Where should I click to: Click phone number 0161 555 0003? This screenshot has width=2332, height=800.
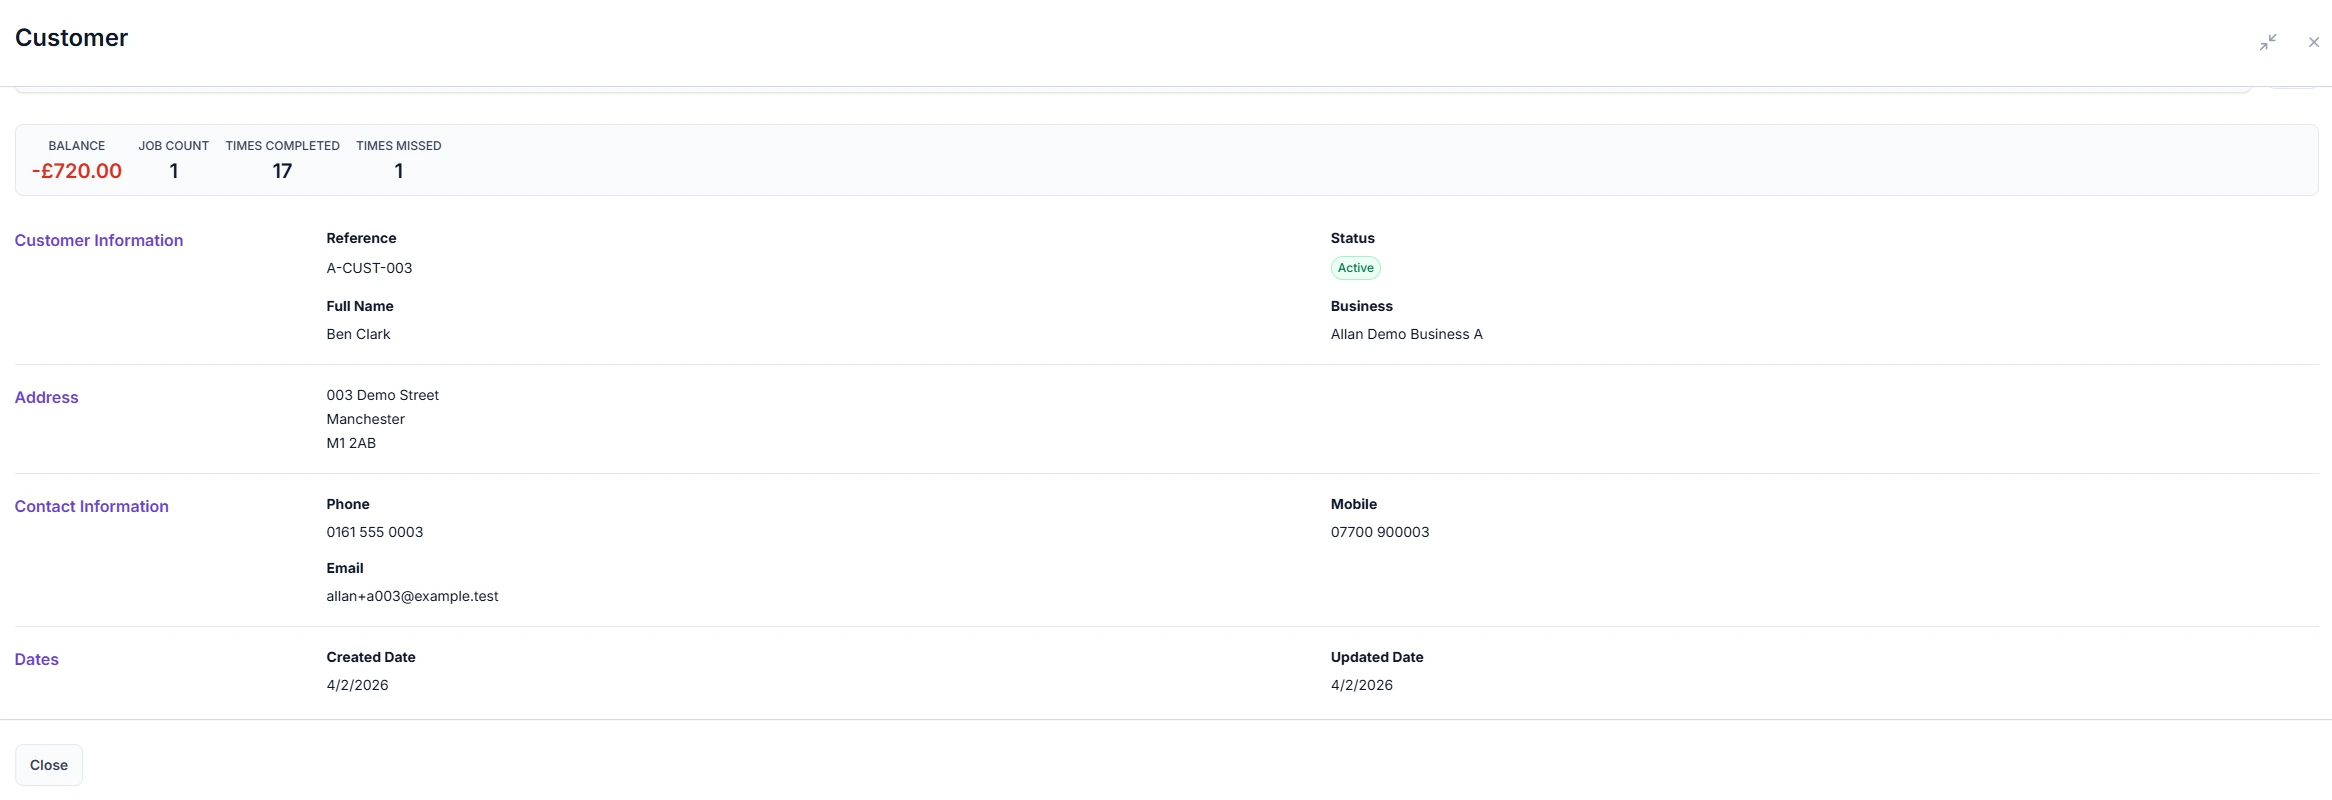coord(374,532)
